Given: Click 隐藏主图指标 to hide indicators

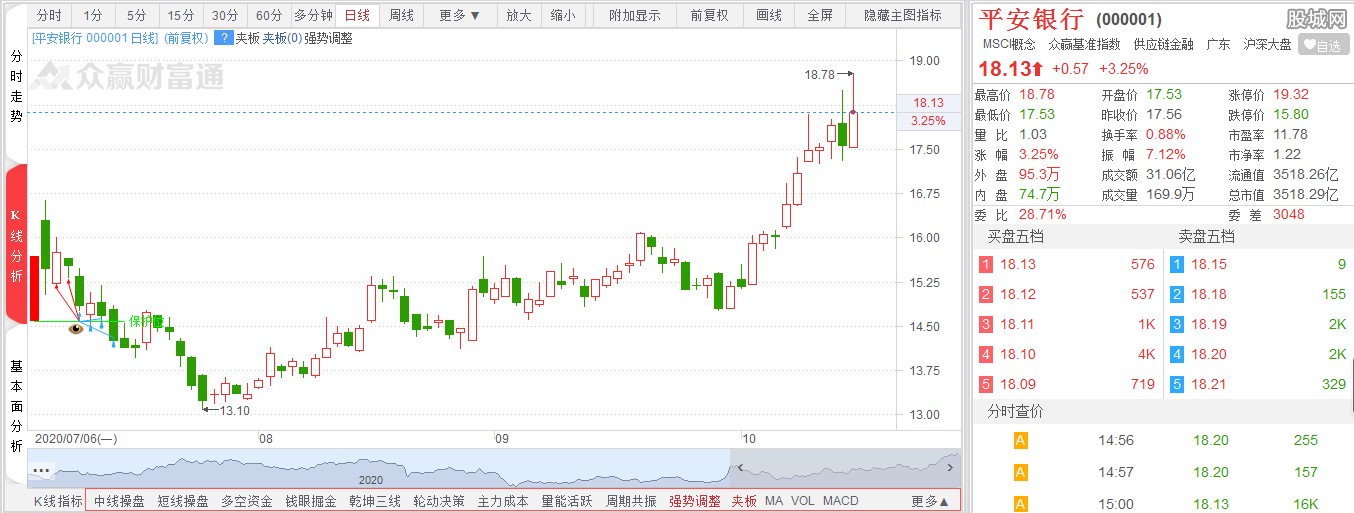Looking at the screenshot, I should (902, 15).
